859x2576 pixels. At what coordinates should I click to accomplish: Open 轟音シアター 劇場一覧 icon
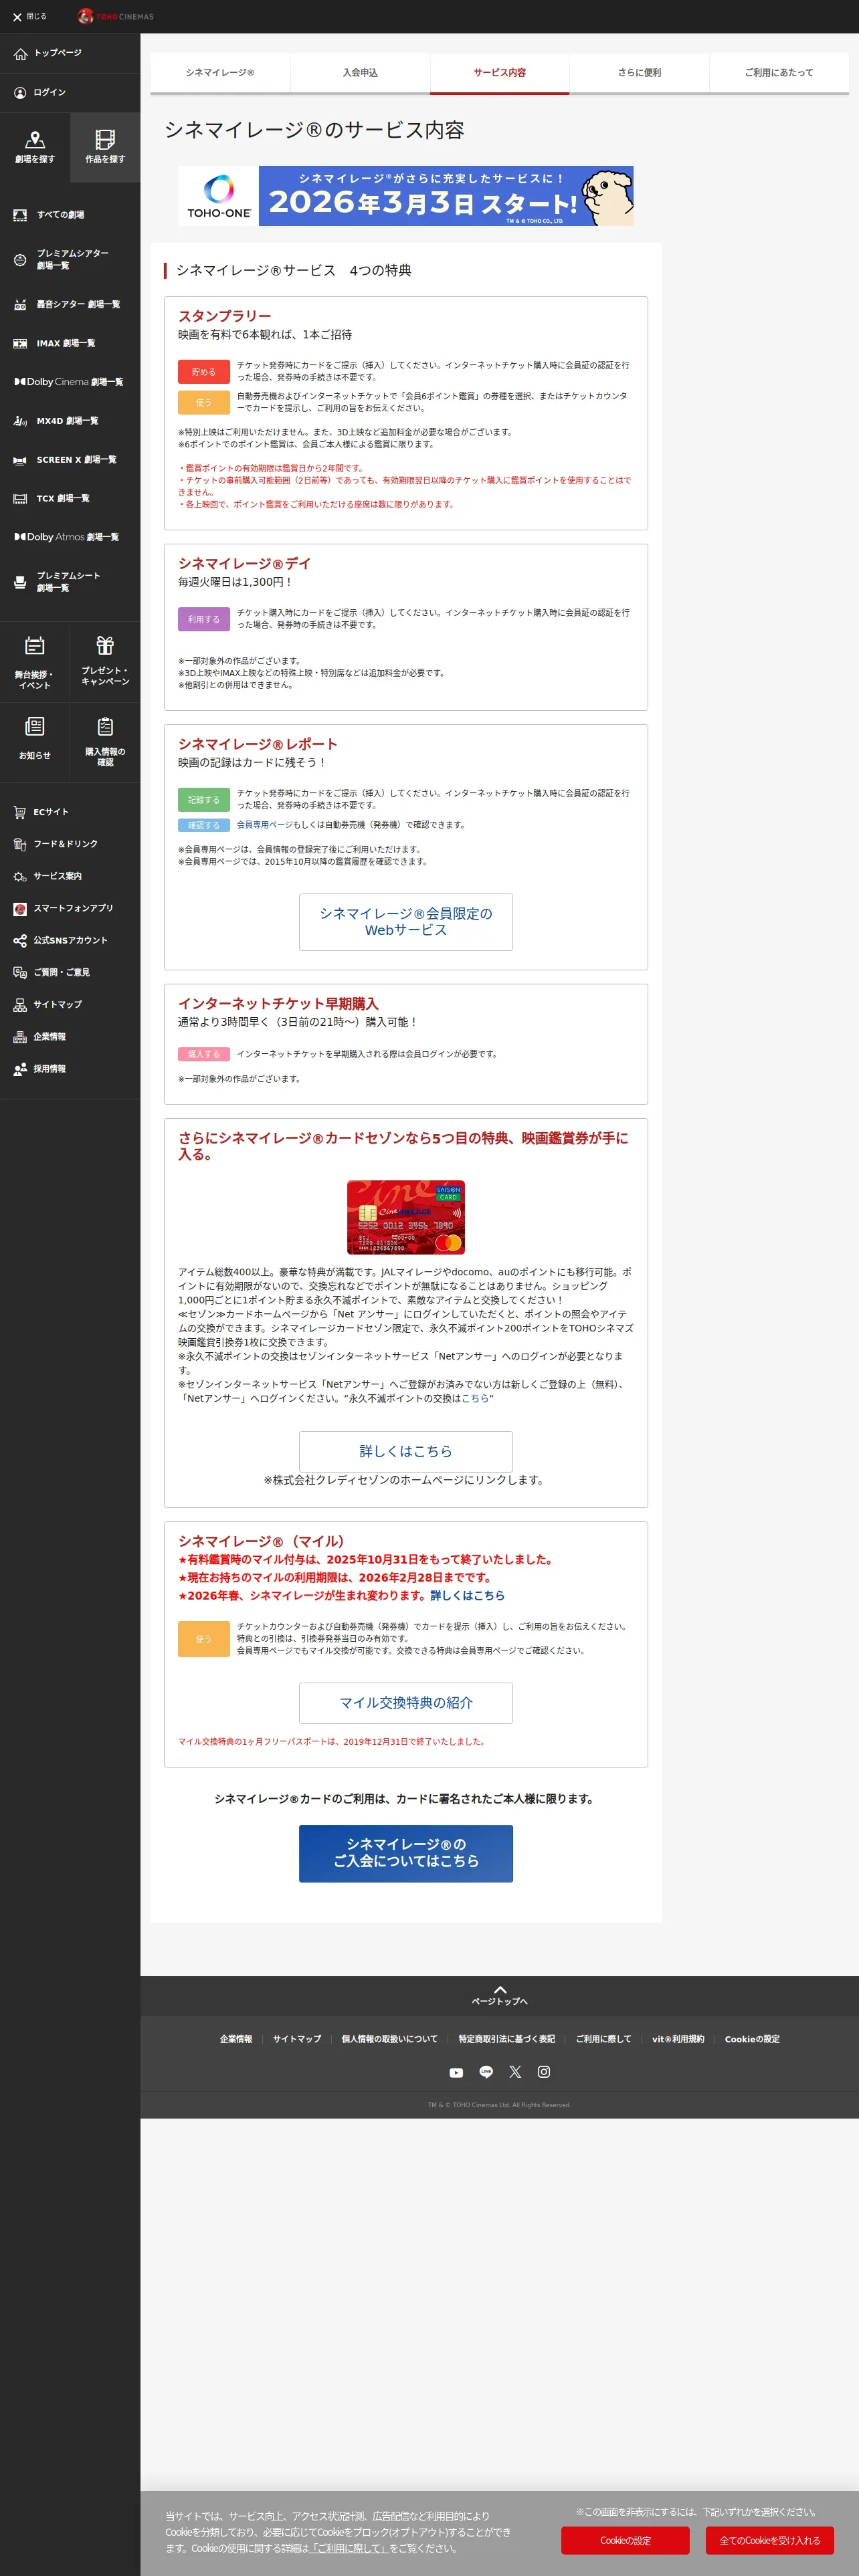point(20,304)
